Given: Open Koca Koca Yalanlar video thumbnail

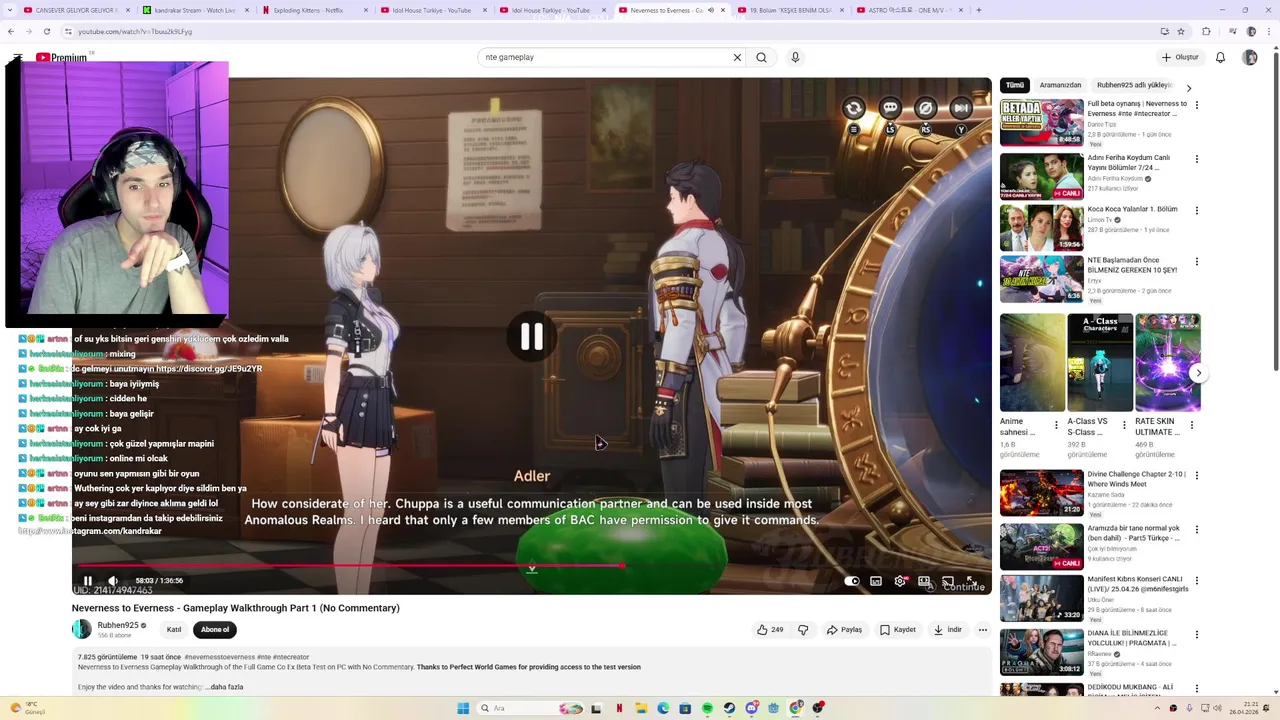Looking at the screenshot, I should click(1041, 227).
